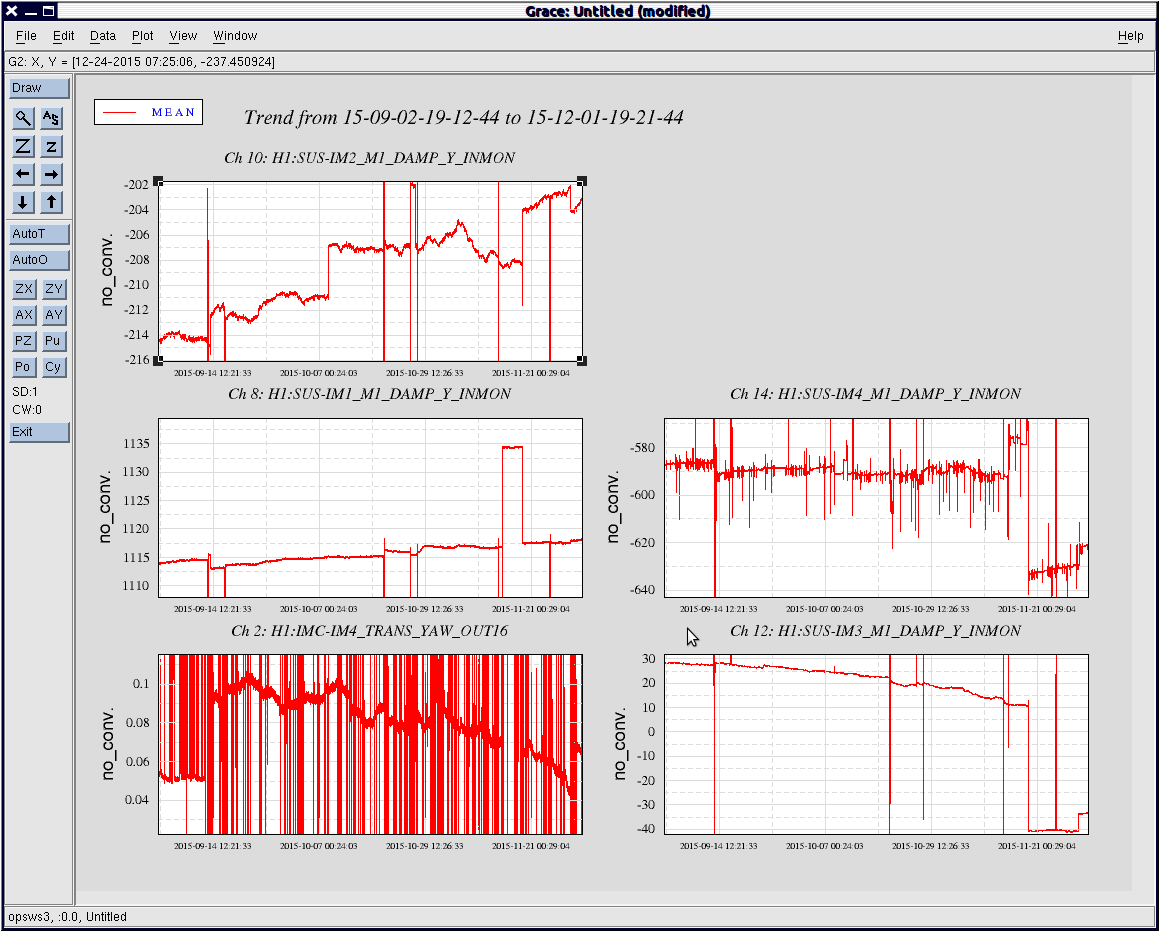Click the Ch 14 graph title
The width and height of the screenshot is (1160, 932).
pos(876,394)
